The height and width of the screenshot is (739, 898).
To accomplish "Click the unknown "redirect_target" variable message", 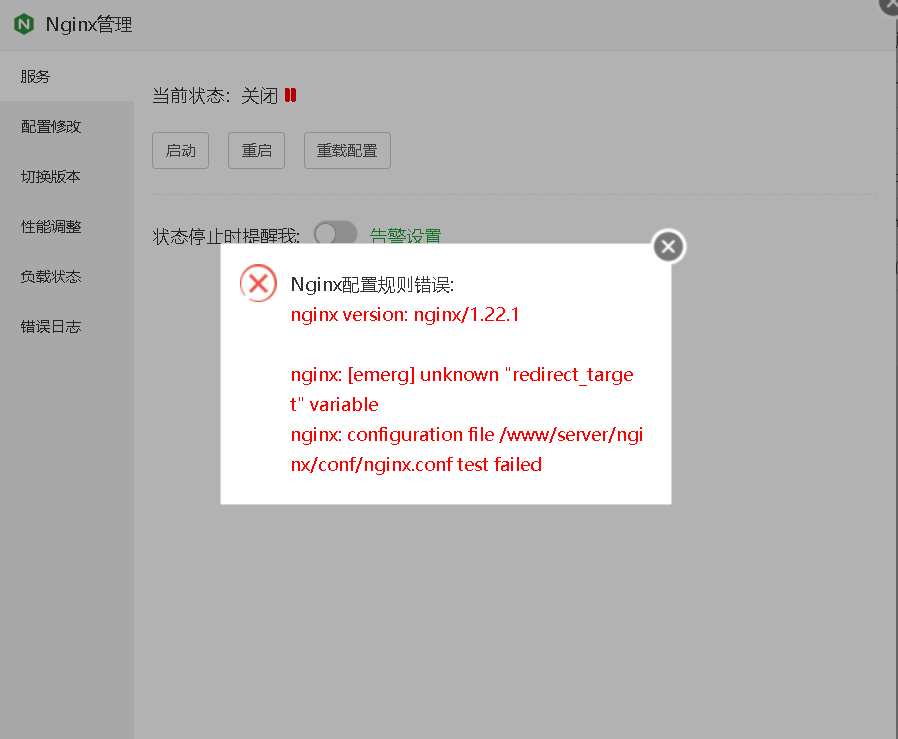I will (x=462, y=389).
